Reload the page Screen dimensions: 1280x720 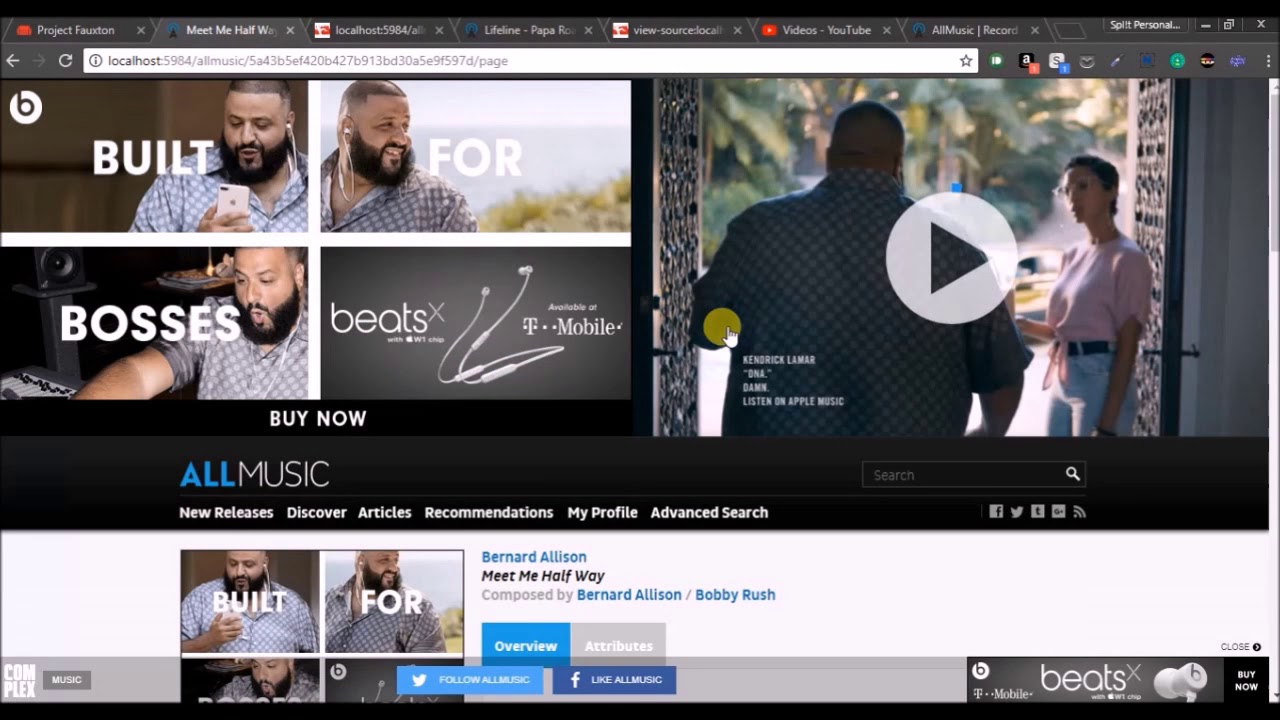pos(65,61)
